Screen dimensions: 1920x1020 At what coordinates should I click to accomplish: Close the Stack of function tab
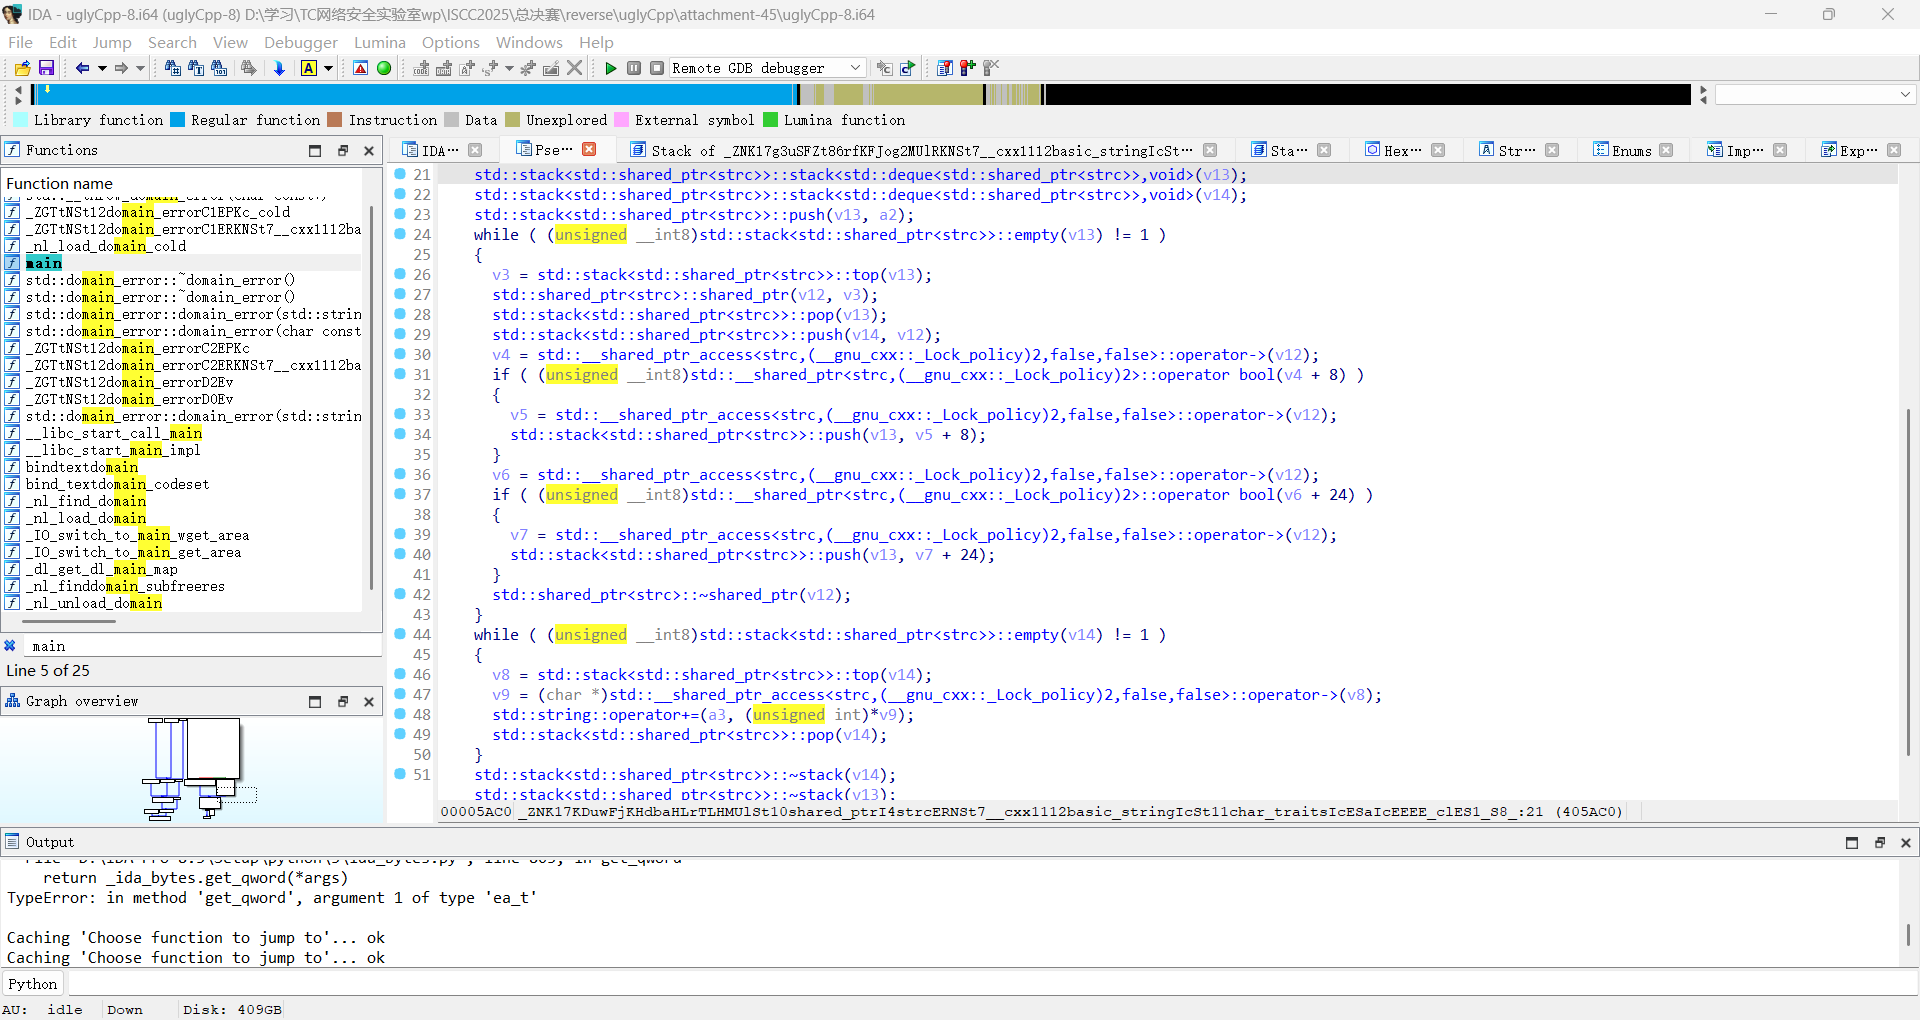1210,150
